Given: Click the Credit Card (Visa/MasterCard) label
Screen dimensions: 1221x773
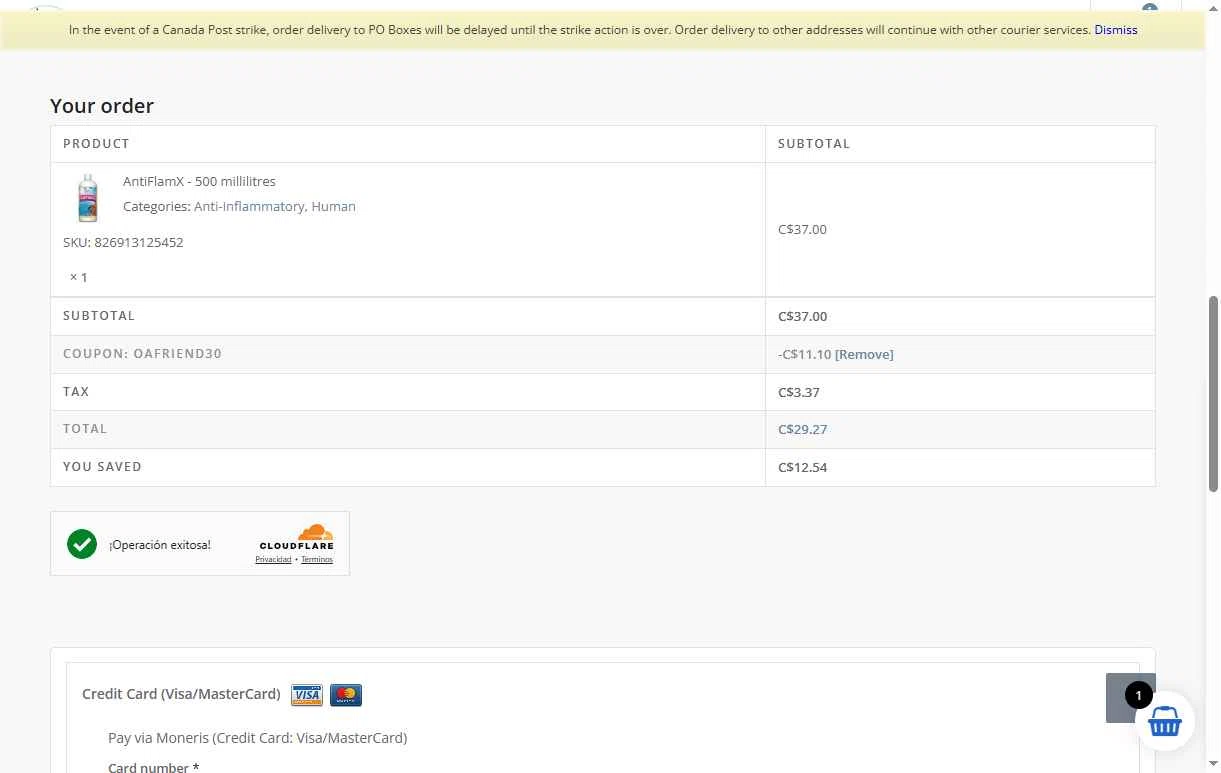Looking at the screenshot, I should point(181,694).
